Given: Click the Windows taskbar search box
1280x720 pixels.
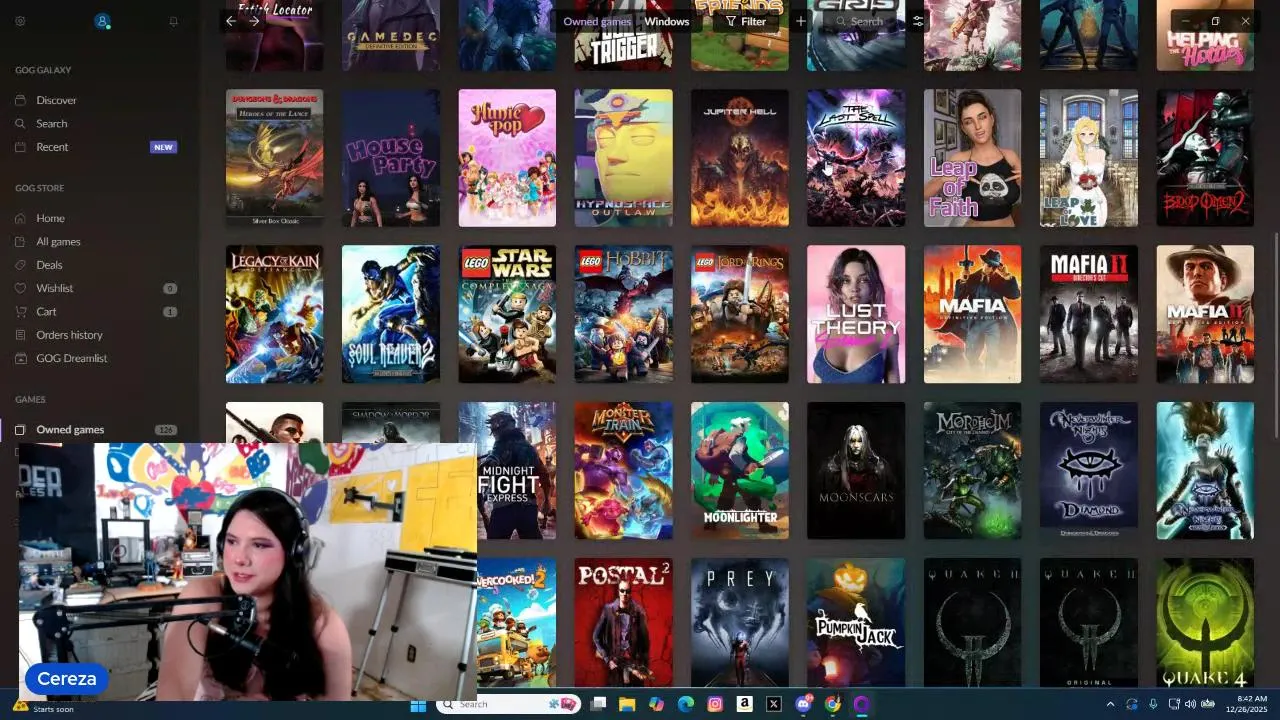Looking at the screenshot, I should click(x=510, y=704).
